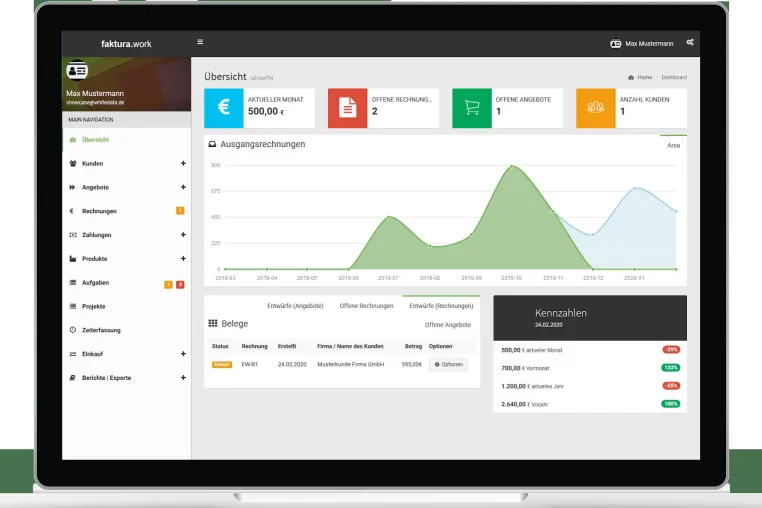Switch to the Entwürfe (Angebote) tab
Image resolution: width=762 pixels, height=508 pixels.
(x=295, y=306)
